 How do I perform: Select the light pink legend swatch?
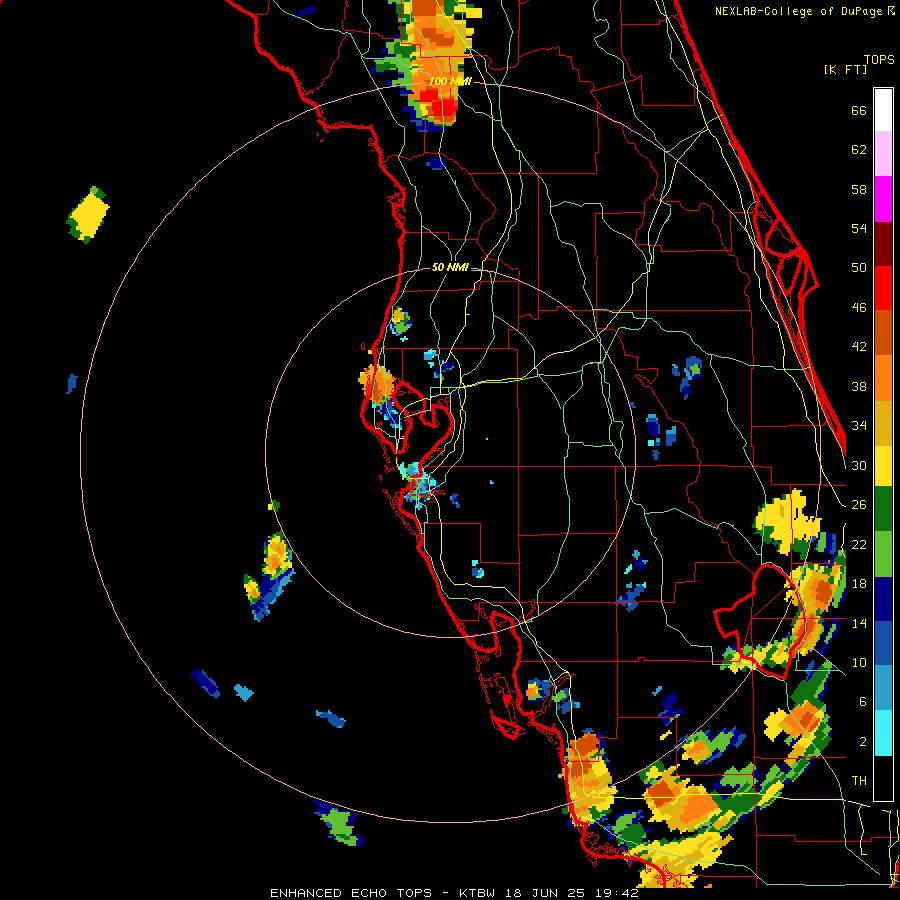(883, 153)
